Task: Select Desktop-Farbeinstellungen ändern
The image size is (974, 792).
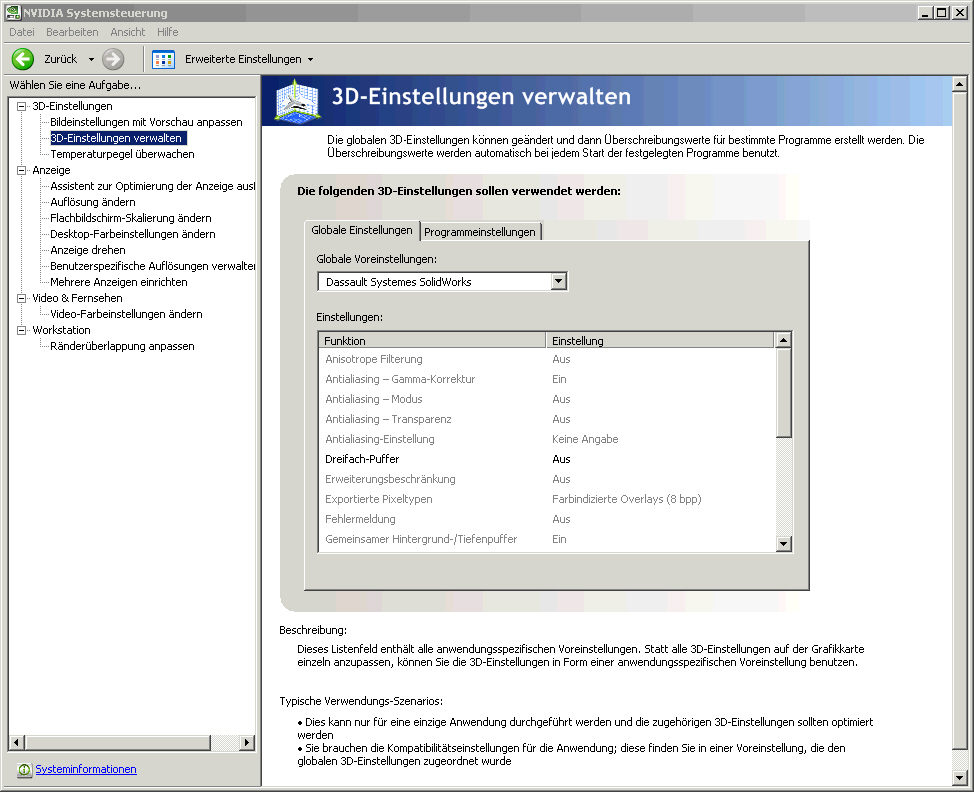Action: pos(133,234)
